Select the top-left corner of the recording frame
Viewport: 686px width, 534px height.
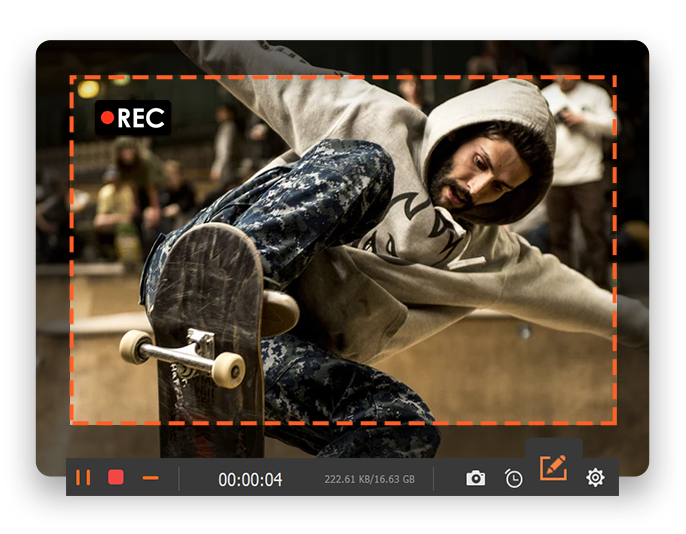click(x=71, y=77)
